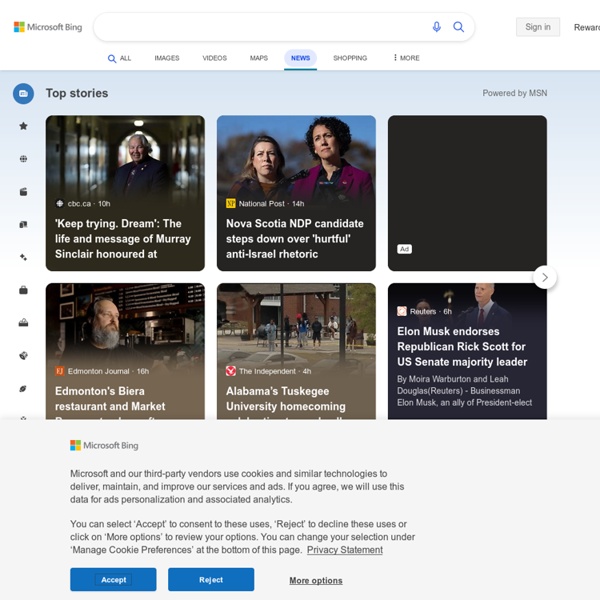This screenshot has width=600, height=600.
Task: Click the Powered by MSN text
Action: [x=515, y=93]
